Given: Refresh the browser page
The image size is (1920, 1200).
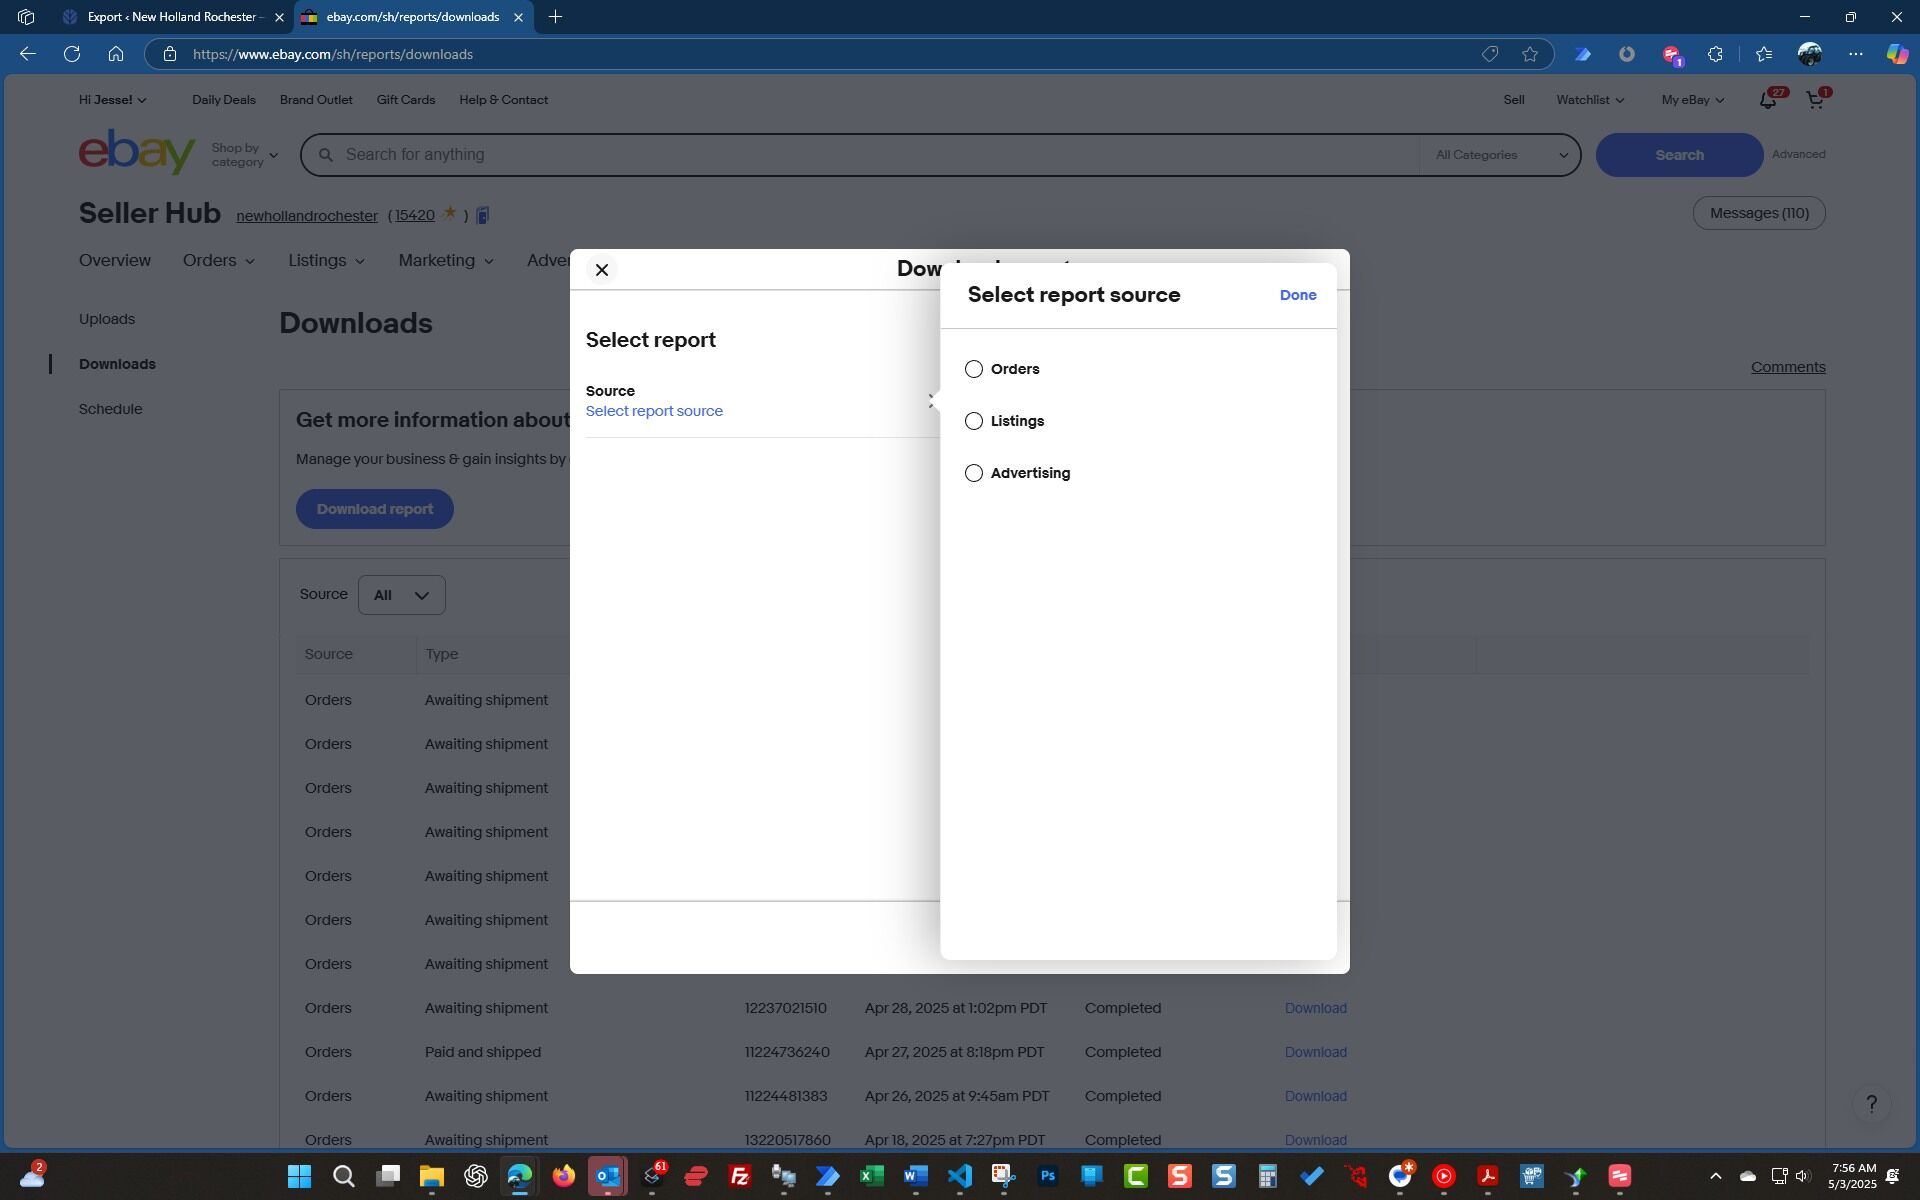Looking at the screenshot, I should click(x=72, y=54).
